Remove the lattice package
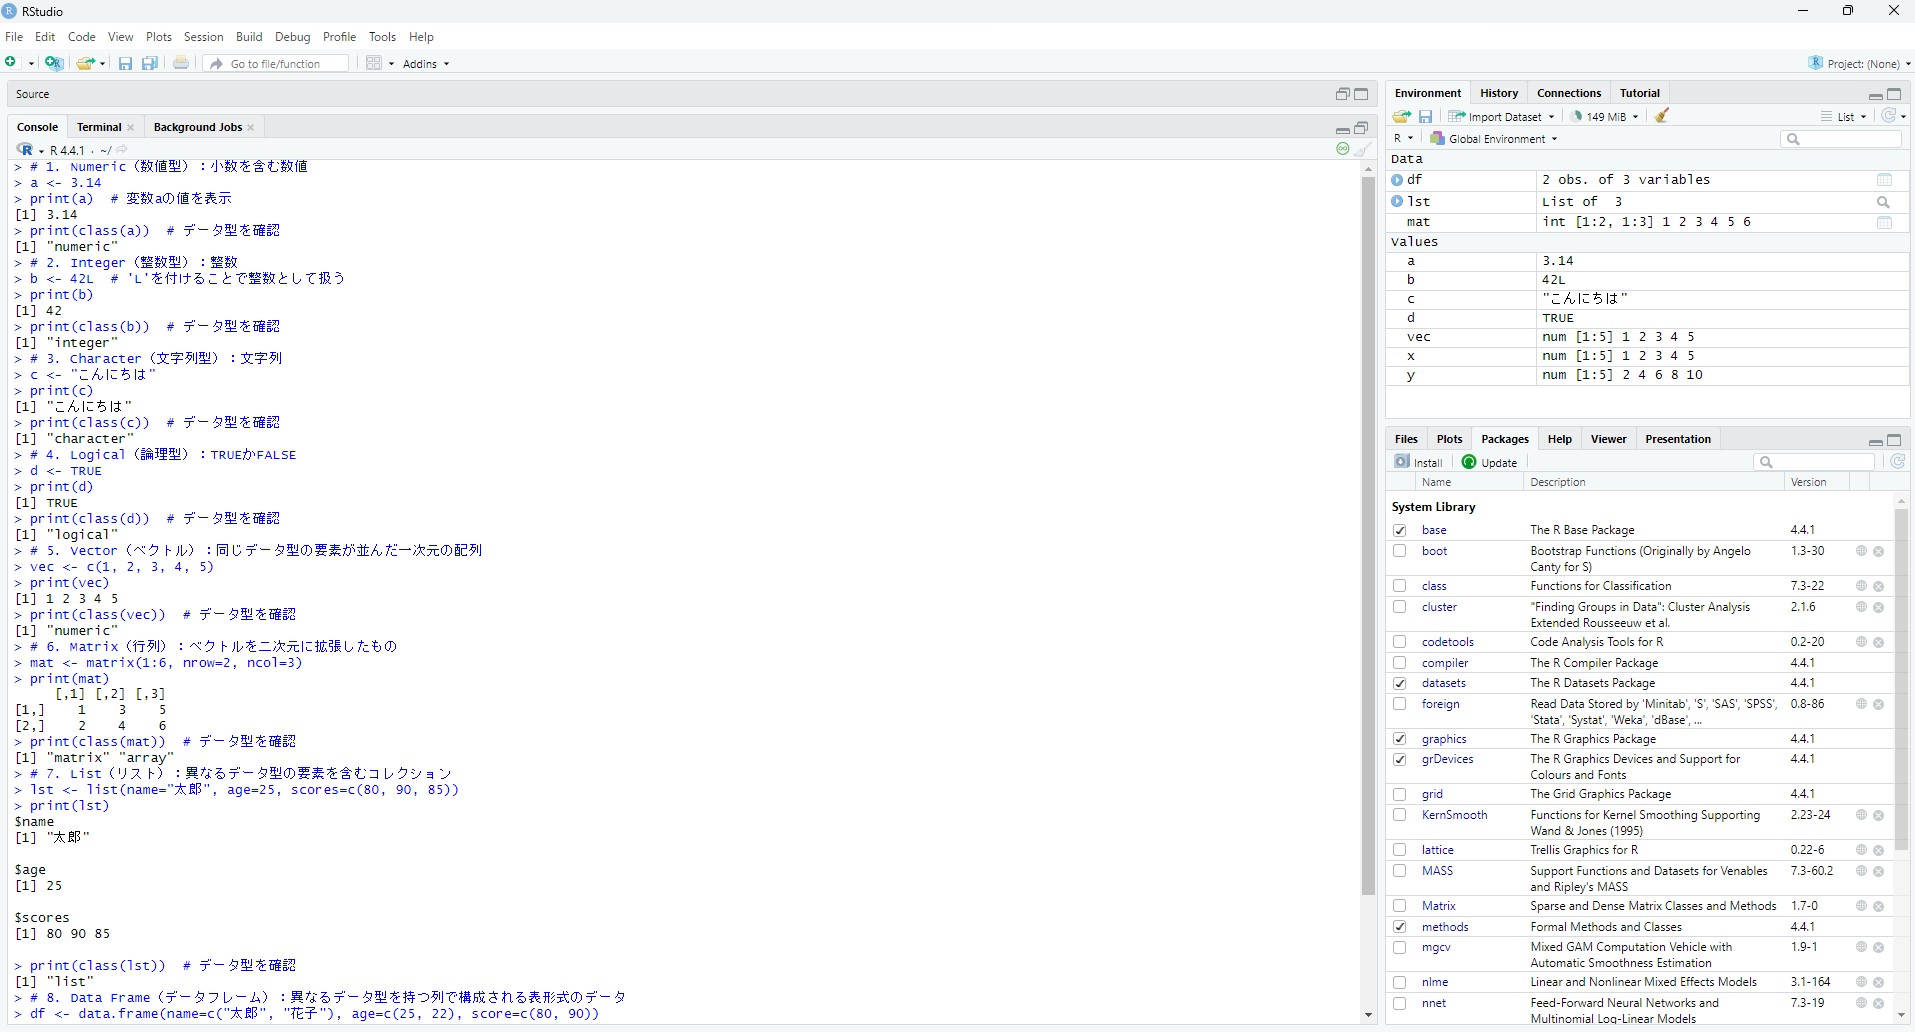This screenshot has height=1032, width=1915. click(1879, 851)
